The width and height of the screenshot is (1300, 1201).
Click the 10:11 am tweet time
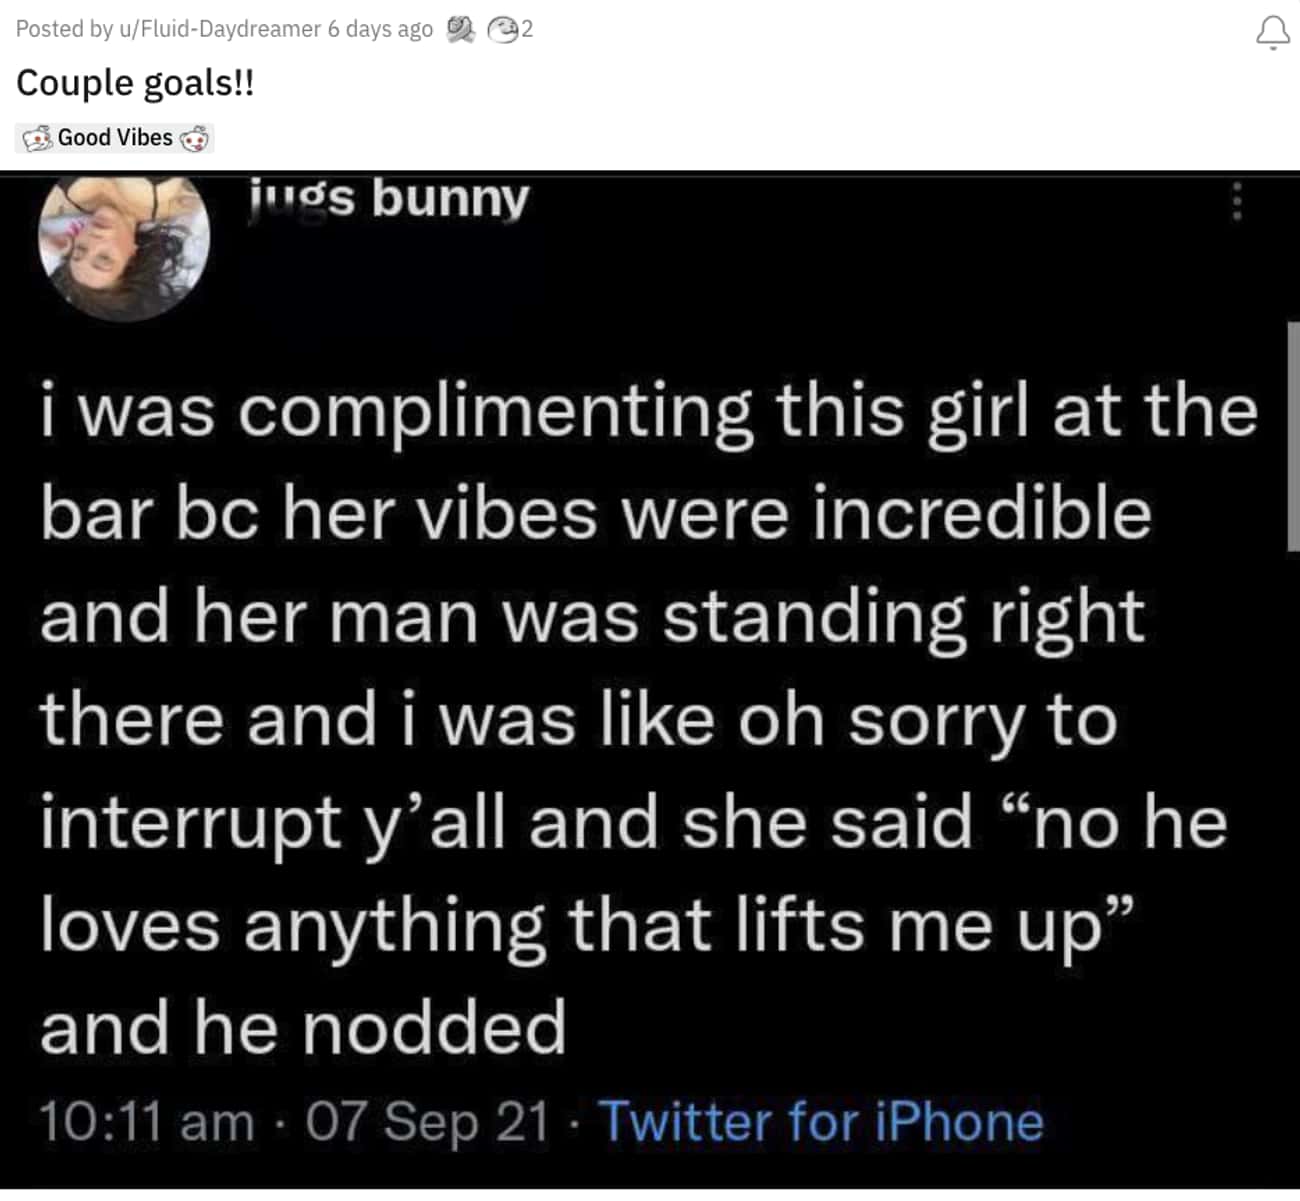(x=146, y=1121)
